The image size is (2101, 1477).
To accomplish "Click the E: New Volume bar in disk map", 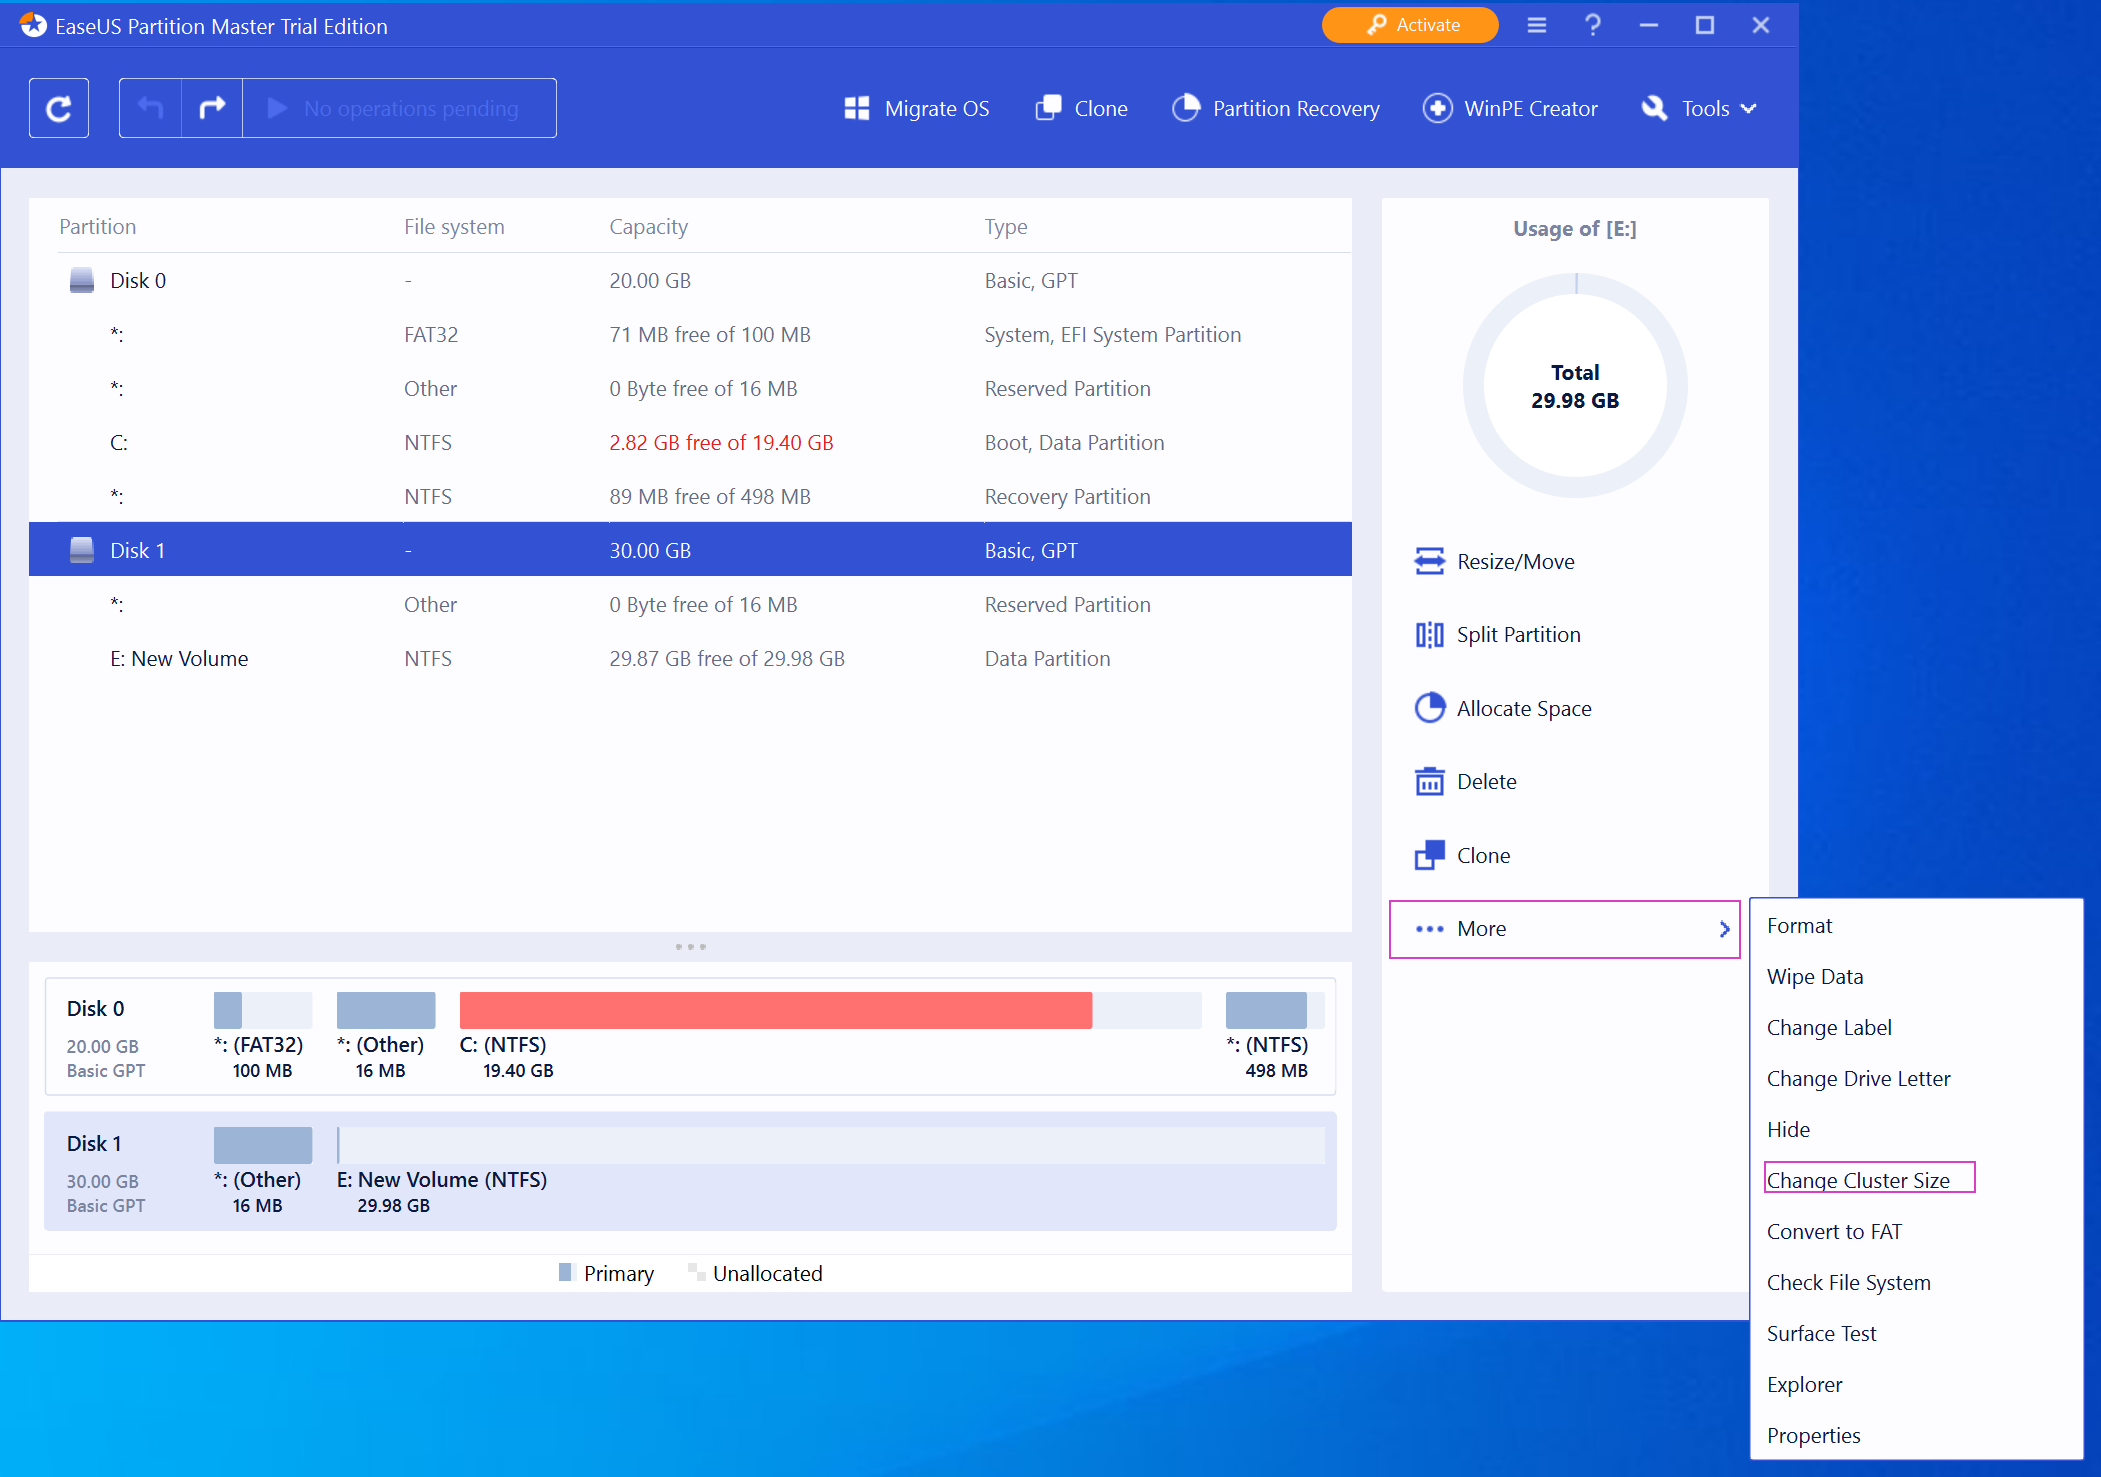I will point(831,1145).
